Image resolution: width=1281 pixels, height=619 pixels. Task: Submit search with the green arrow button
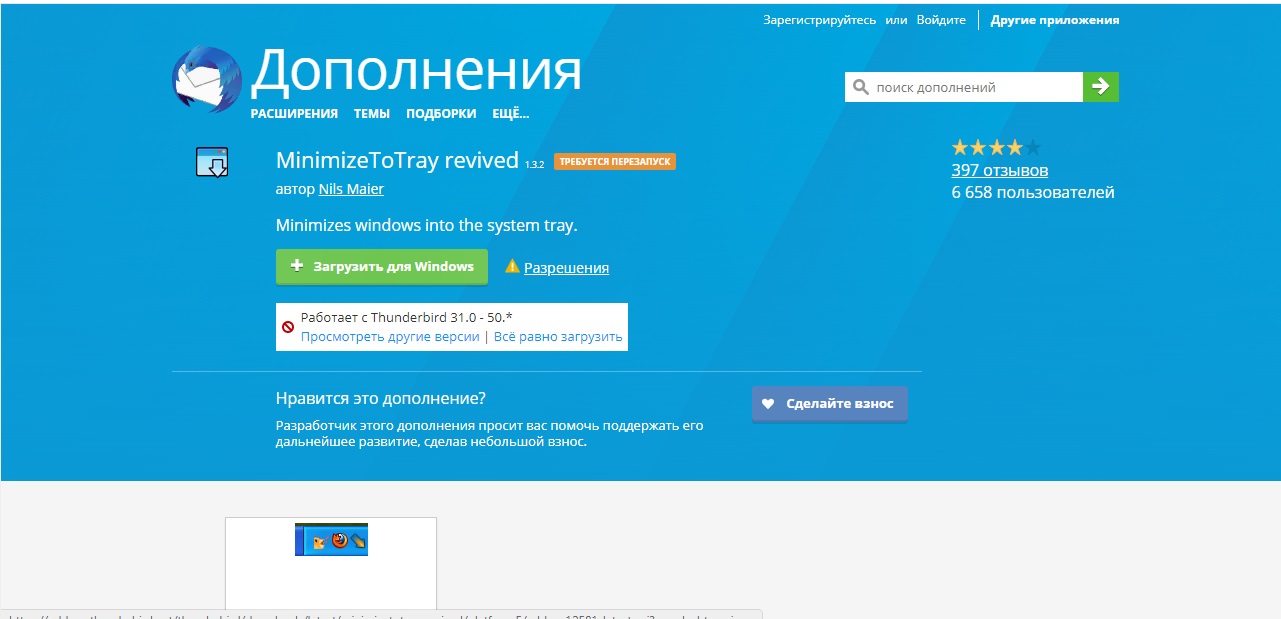click(1101, 87)
